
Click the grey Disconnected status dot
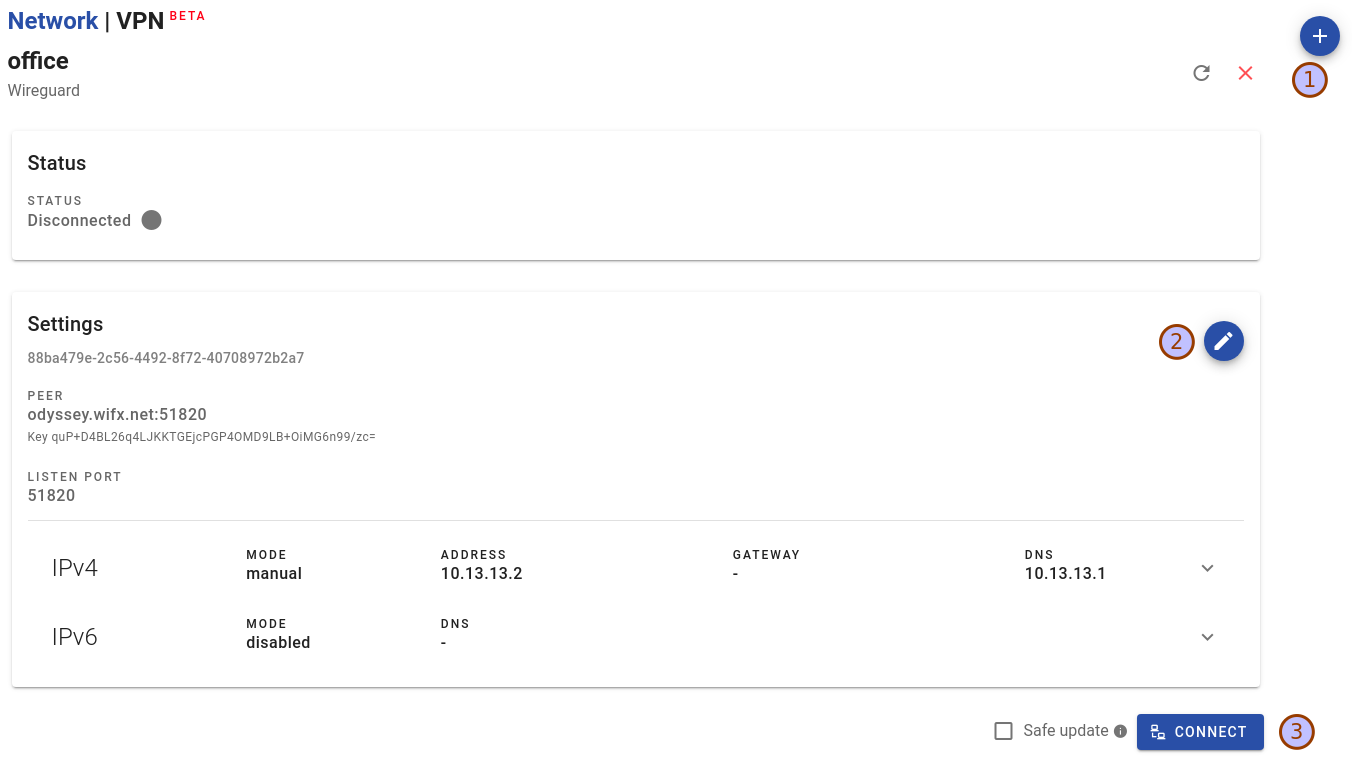coord(151,220)
